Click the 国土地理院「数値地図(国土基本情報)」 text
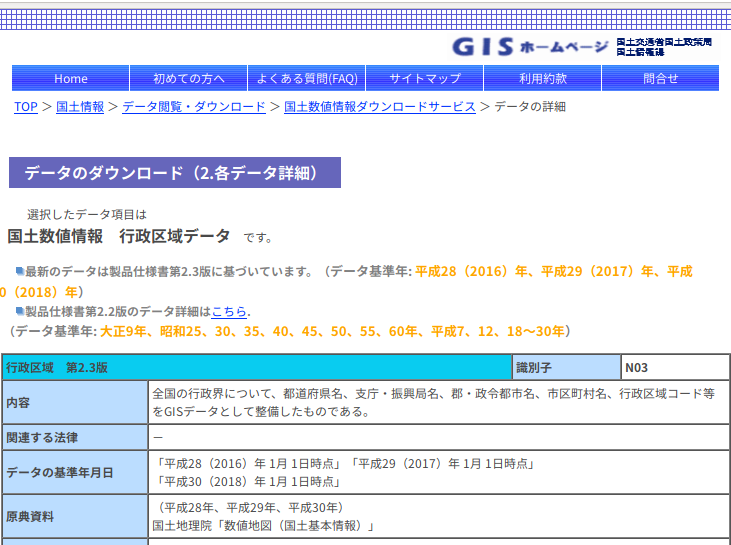 click(264, 525)
